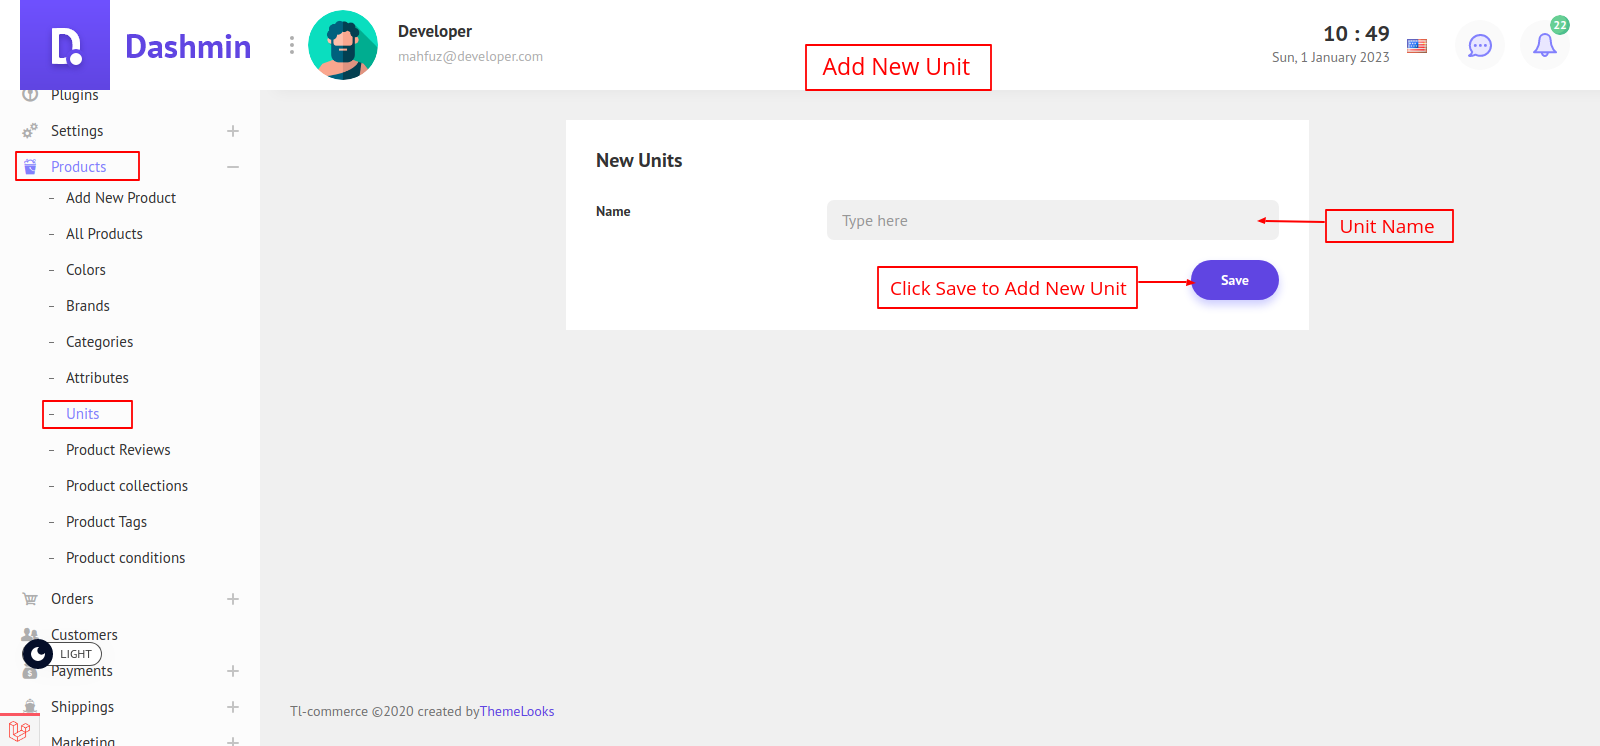
Task: Click the unit Name input field
Action: [x=1040, y=220]
